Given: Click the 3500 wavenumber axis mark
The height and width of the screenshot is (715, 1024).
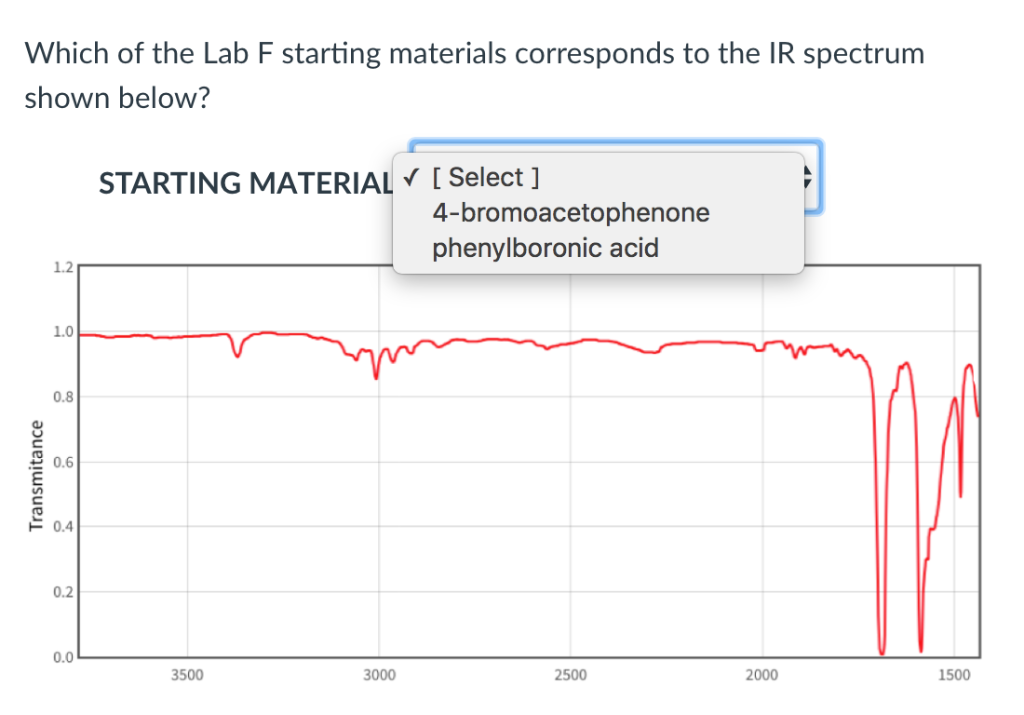Looking at the screenshot, I should (186, 676).
